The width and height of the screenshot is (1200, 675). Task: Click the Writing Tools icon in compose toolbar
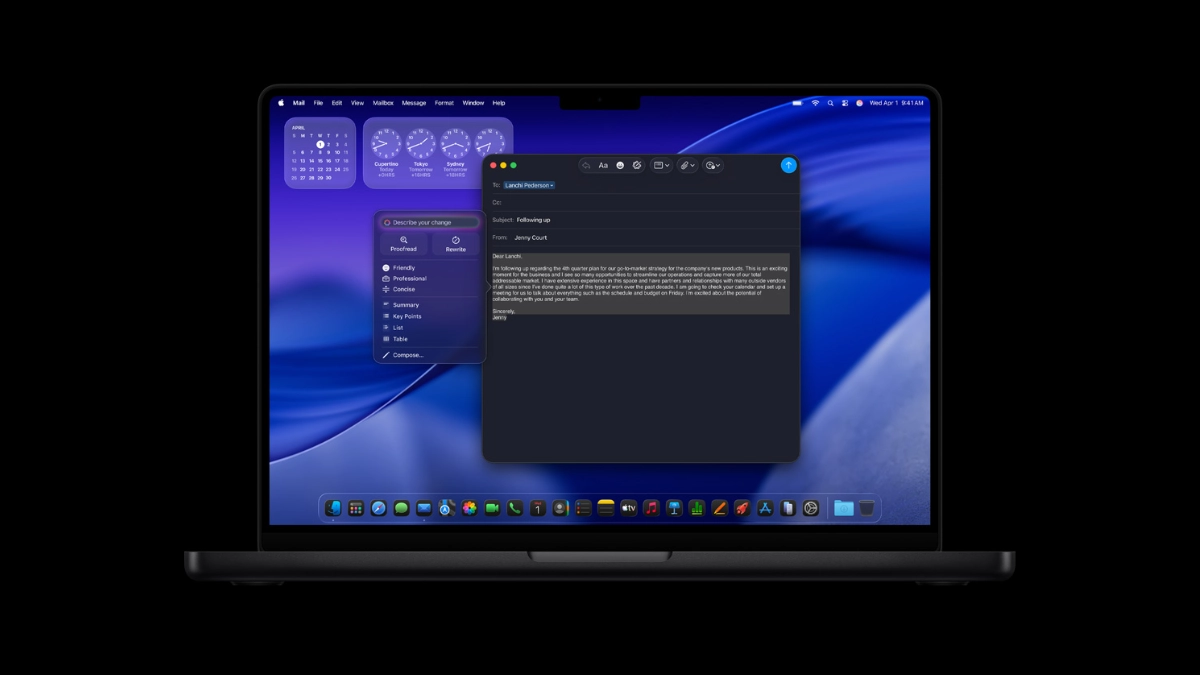point(637,165)
